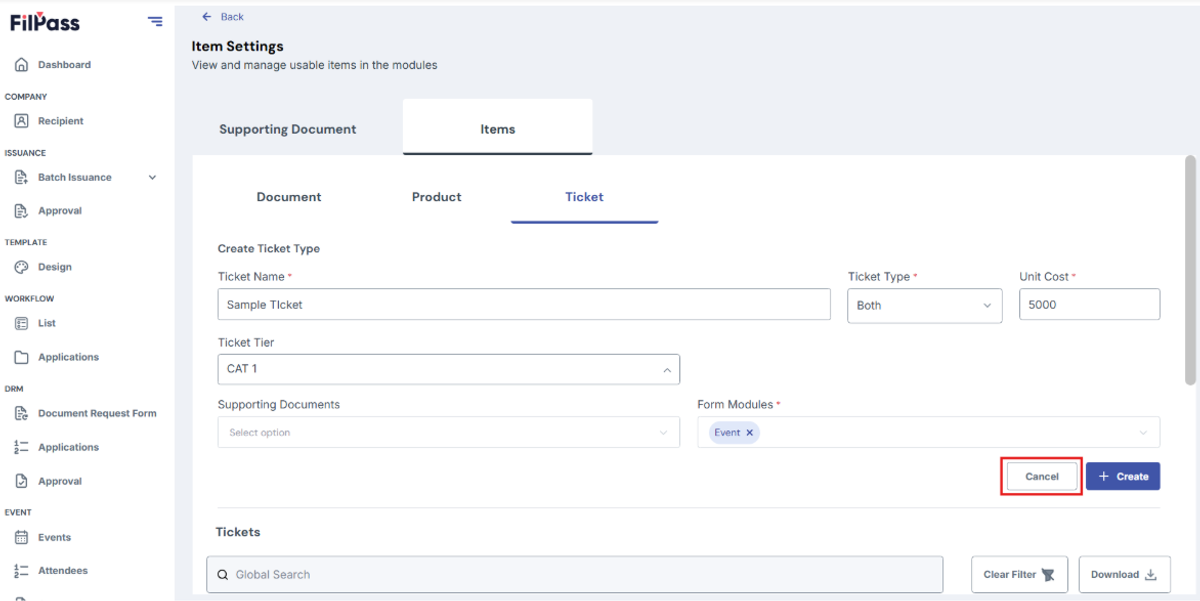
Task: Select the Items tab
Action: click(498, 128)
